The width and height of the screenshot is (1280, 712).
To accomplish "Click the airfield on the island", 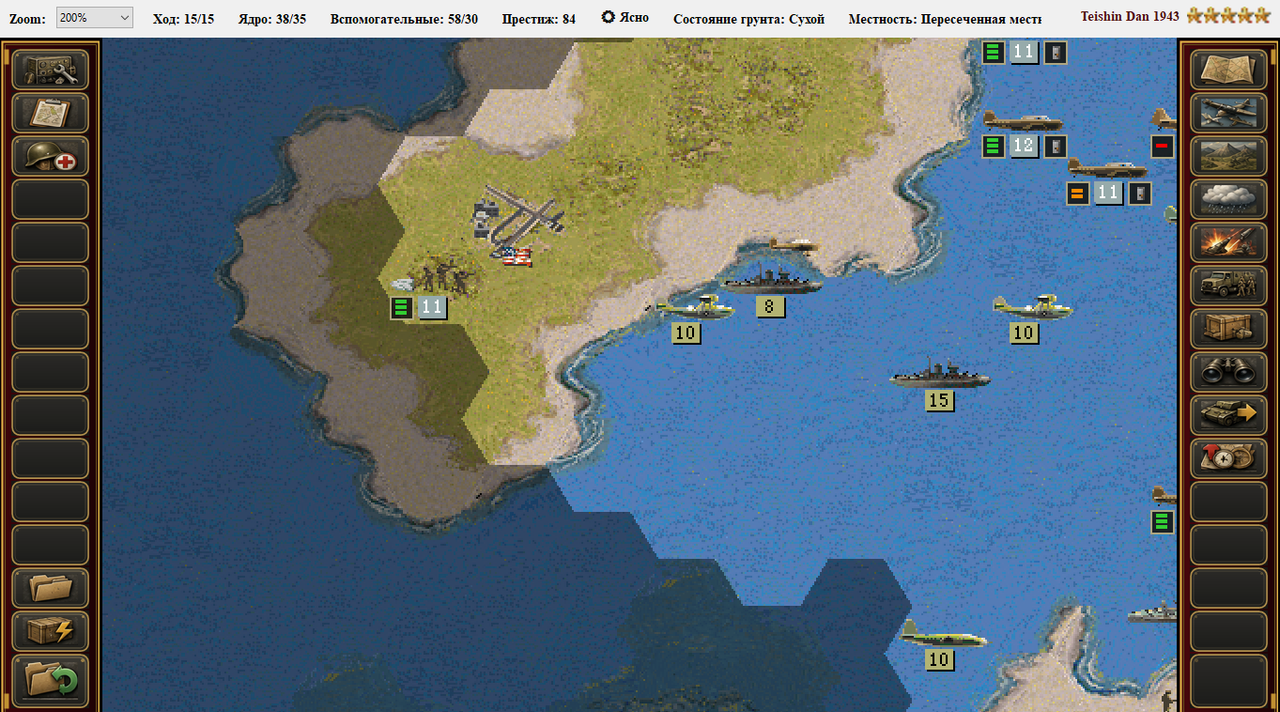I will tap(517, 213).
